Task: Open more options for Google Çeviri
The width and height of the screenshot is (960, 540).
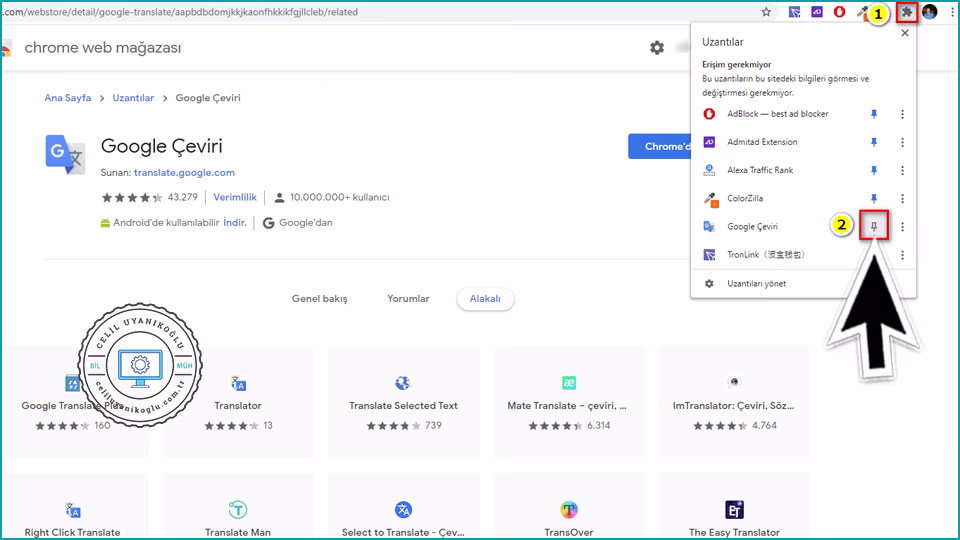Action: coord(902,227)
